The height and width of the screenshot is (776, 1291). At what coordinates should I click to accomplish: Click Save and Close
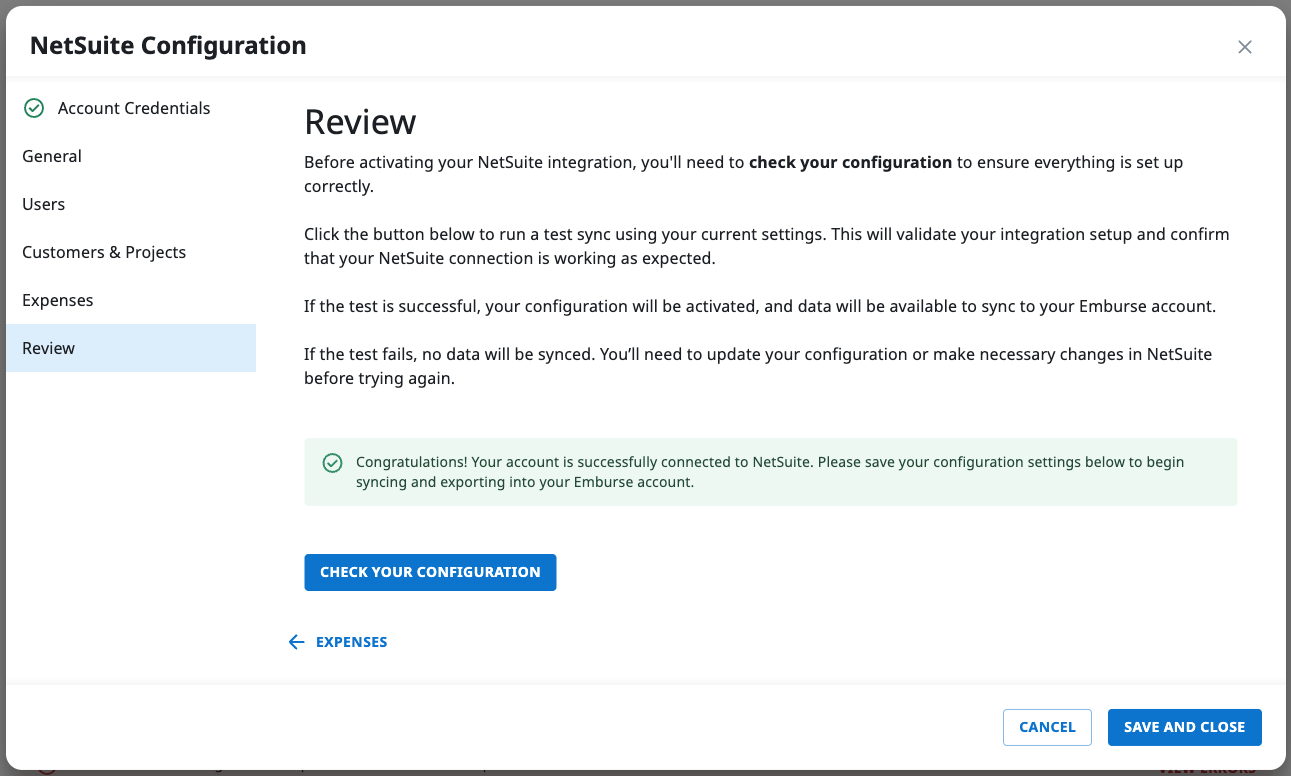(1184, 727)
